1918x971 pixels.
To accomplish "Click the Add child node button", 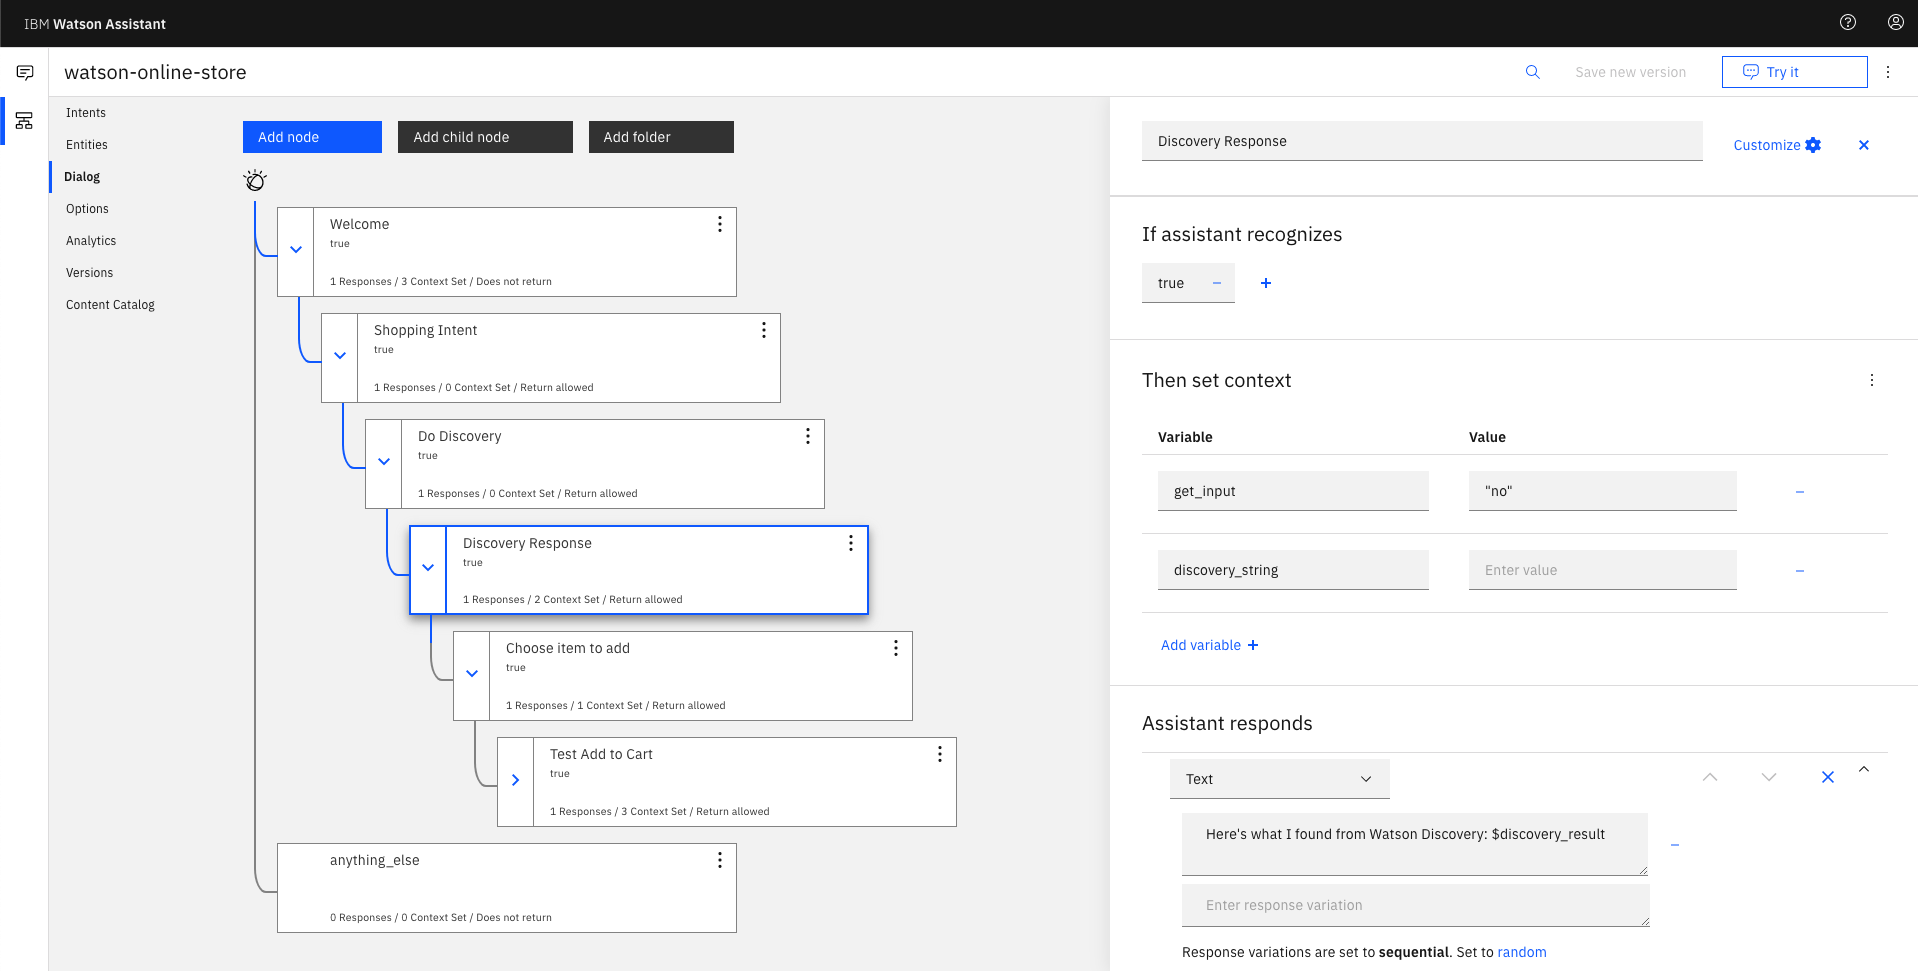I will [x=485, y=137].
